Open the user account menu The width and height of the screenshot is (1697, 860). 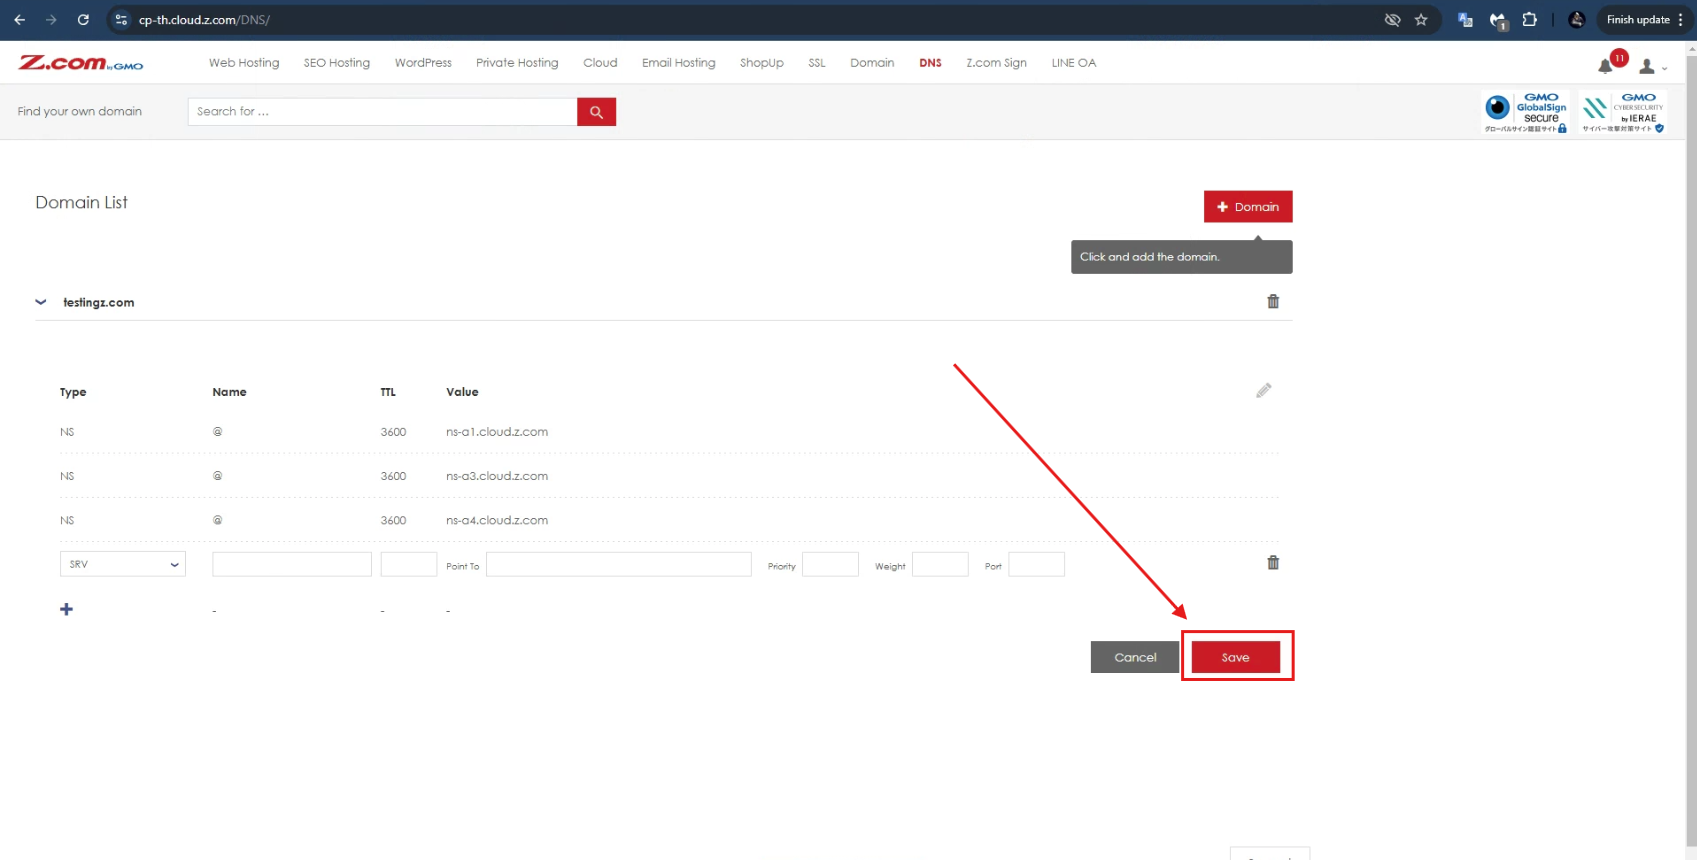click(1651, 67)
